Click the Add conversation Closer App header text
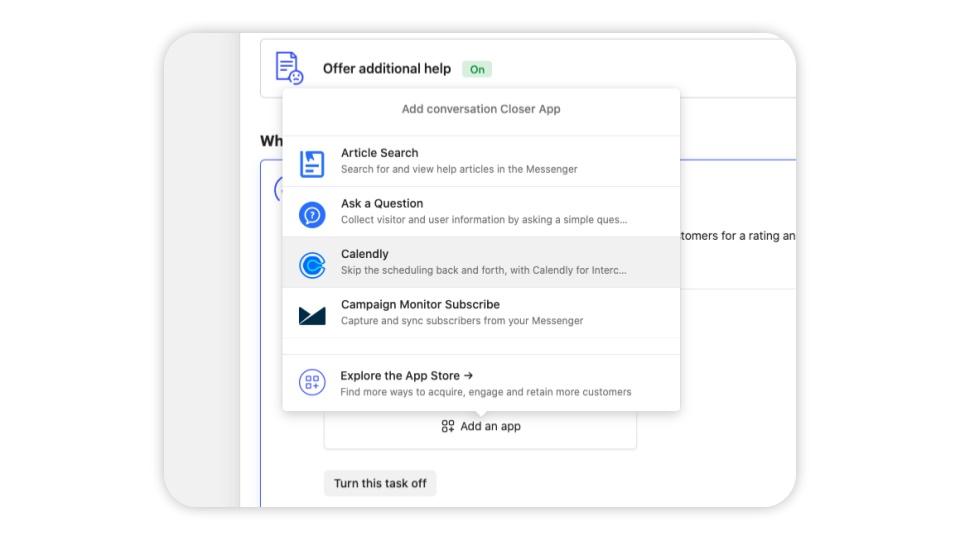This screenshot has height=540, width=960. [481, 109]
